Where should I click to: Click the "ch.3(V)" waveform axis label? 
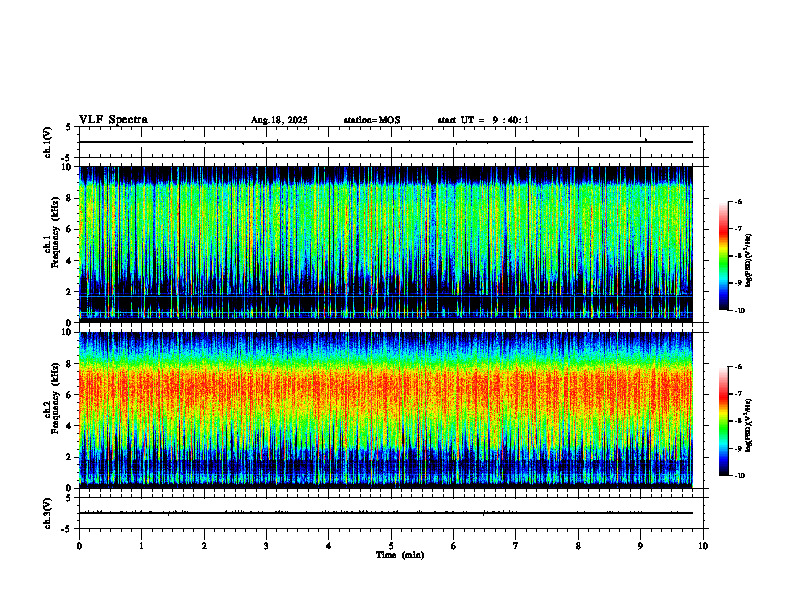pos(48,513)
